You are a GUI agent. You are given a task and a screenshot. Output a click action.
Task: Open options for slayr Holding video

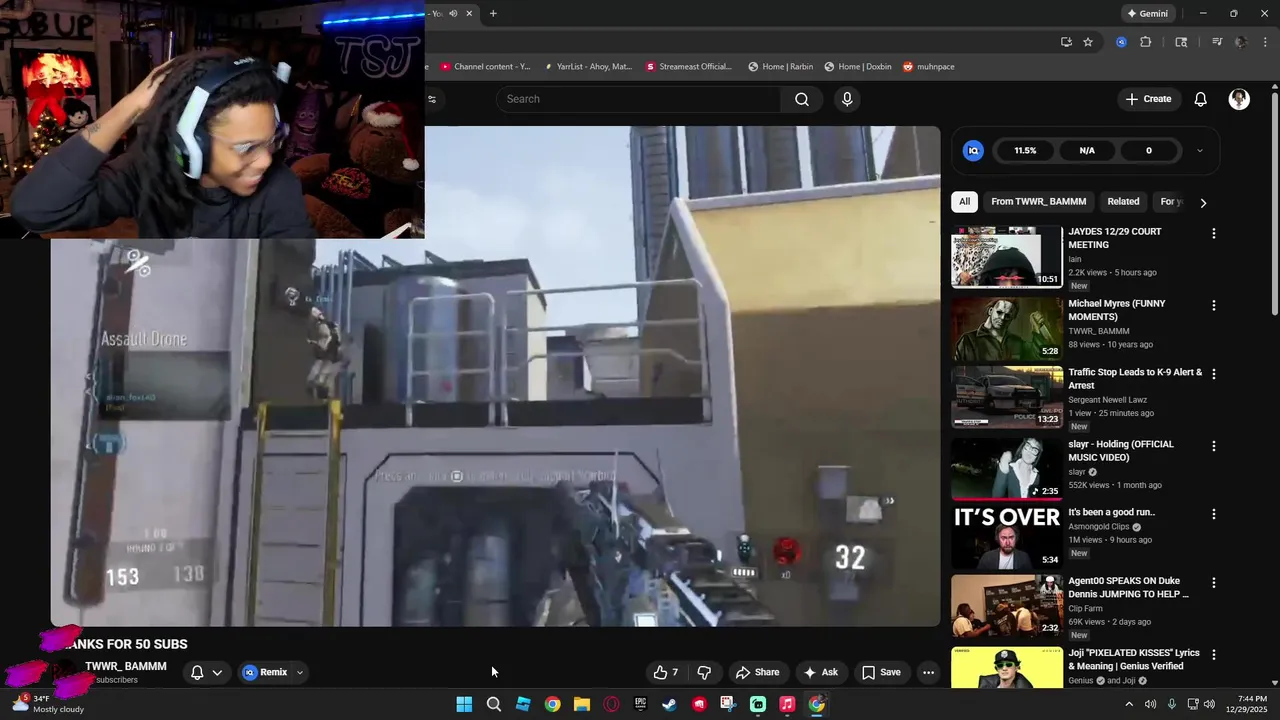tap(1214, 446)
